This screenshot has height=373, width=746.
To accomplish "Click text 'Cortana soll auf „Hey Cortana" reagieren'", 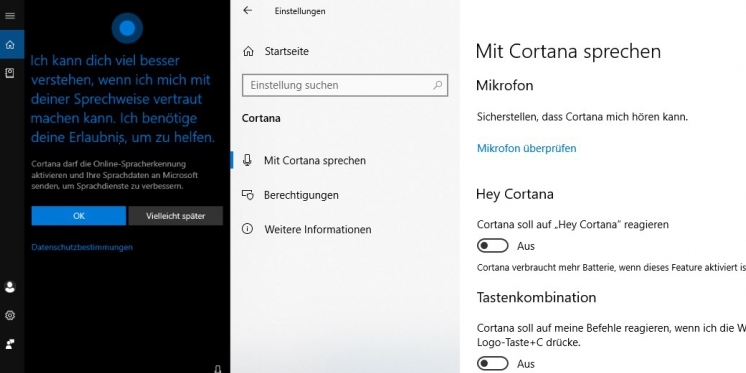I will [x=573, y=224].
